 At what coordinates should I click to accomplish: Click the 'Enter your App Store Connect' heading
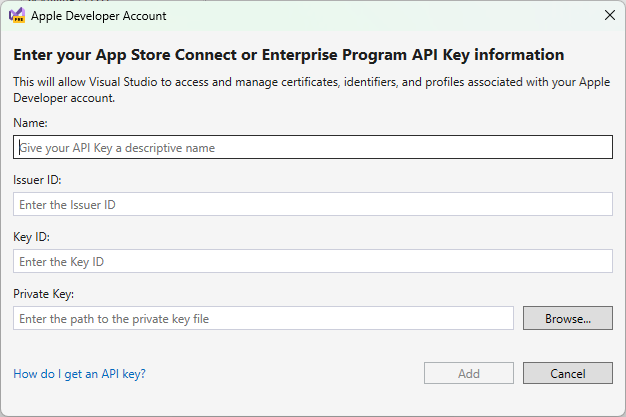tap(289, 55)
